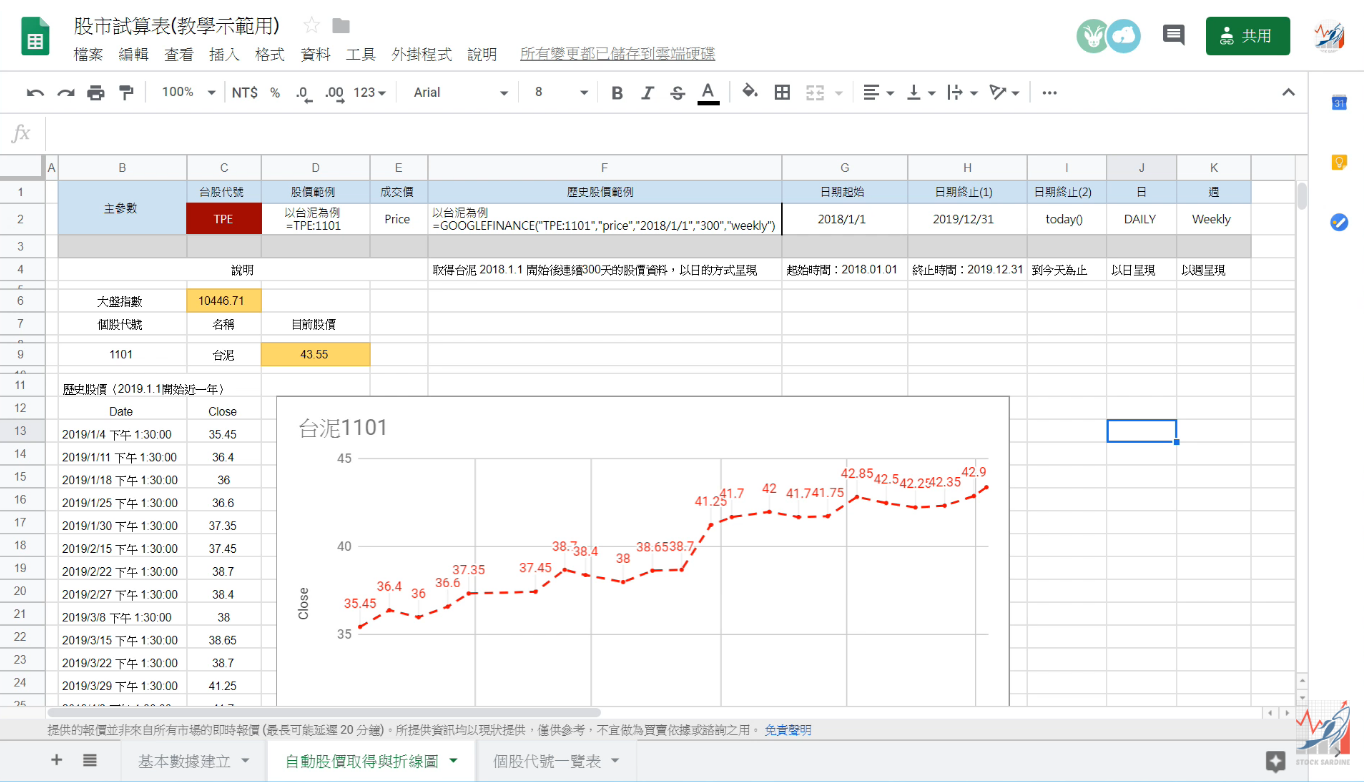Open Google Keep in the side panel
This screenshot has width=1364, height=782.
tap(1341, 160)
